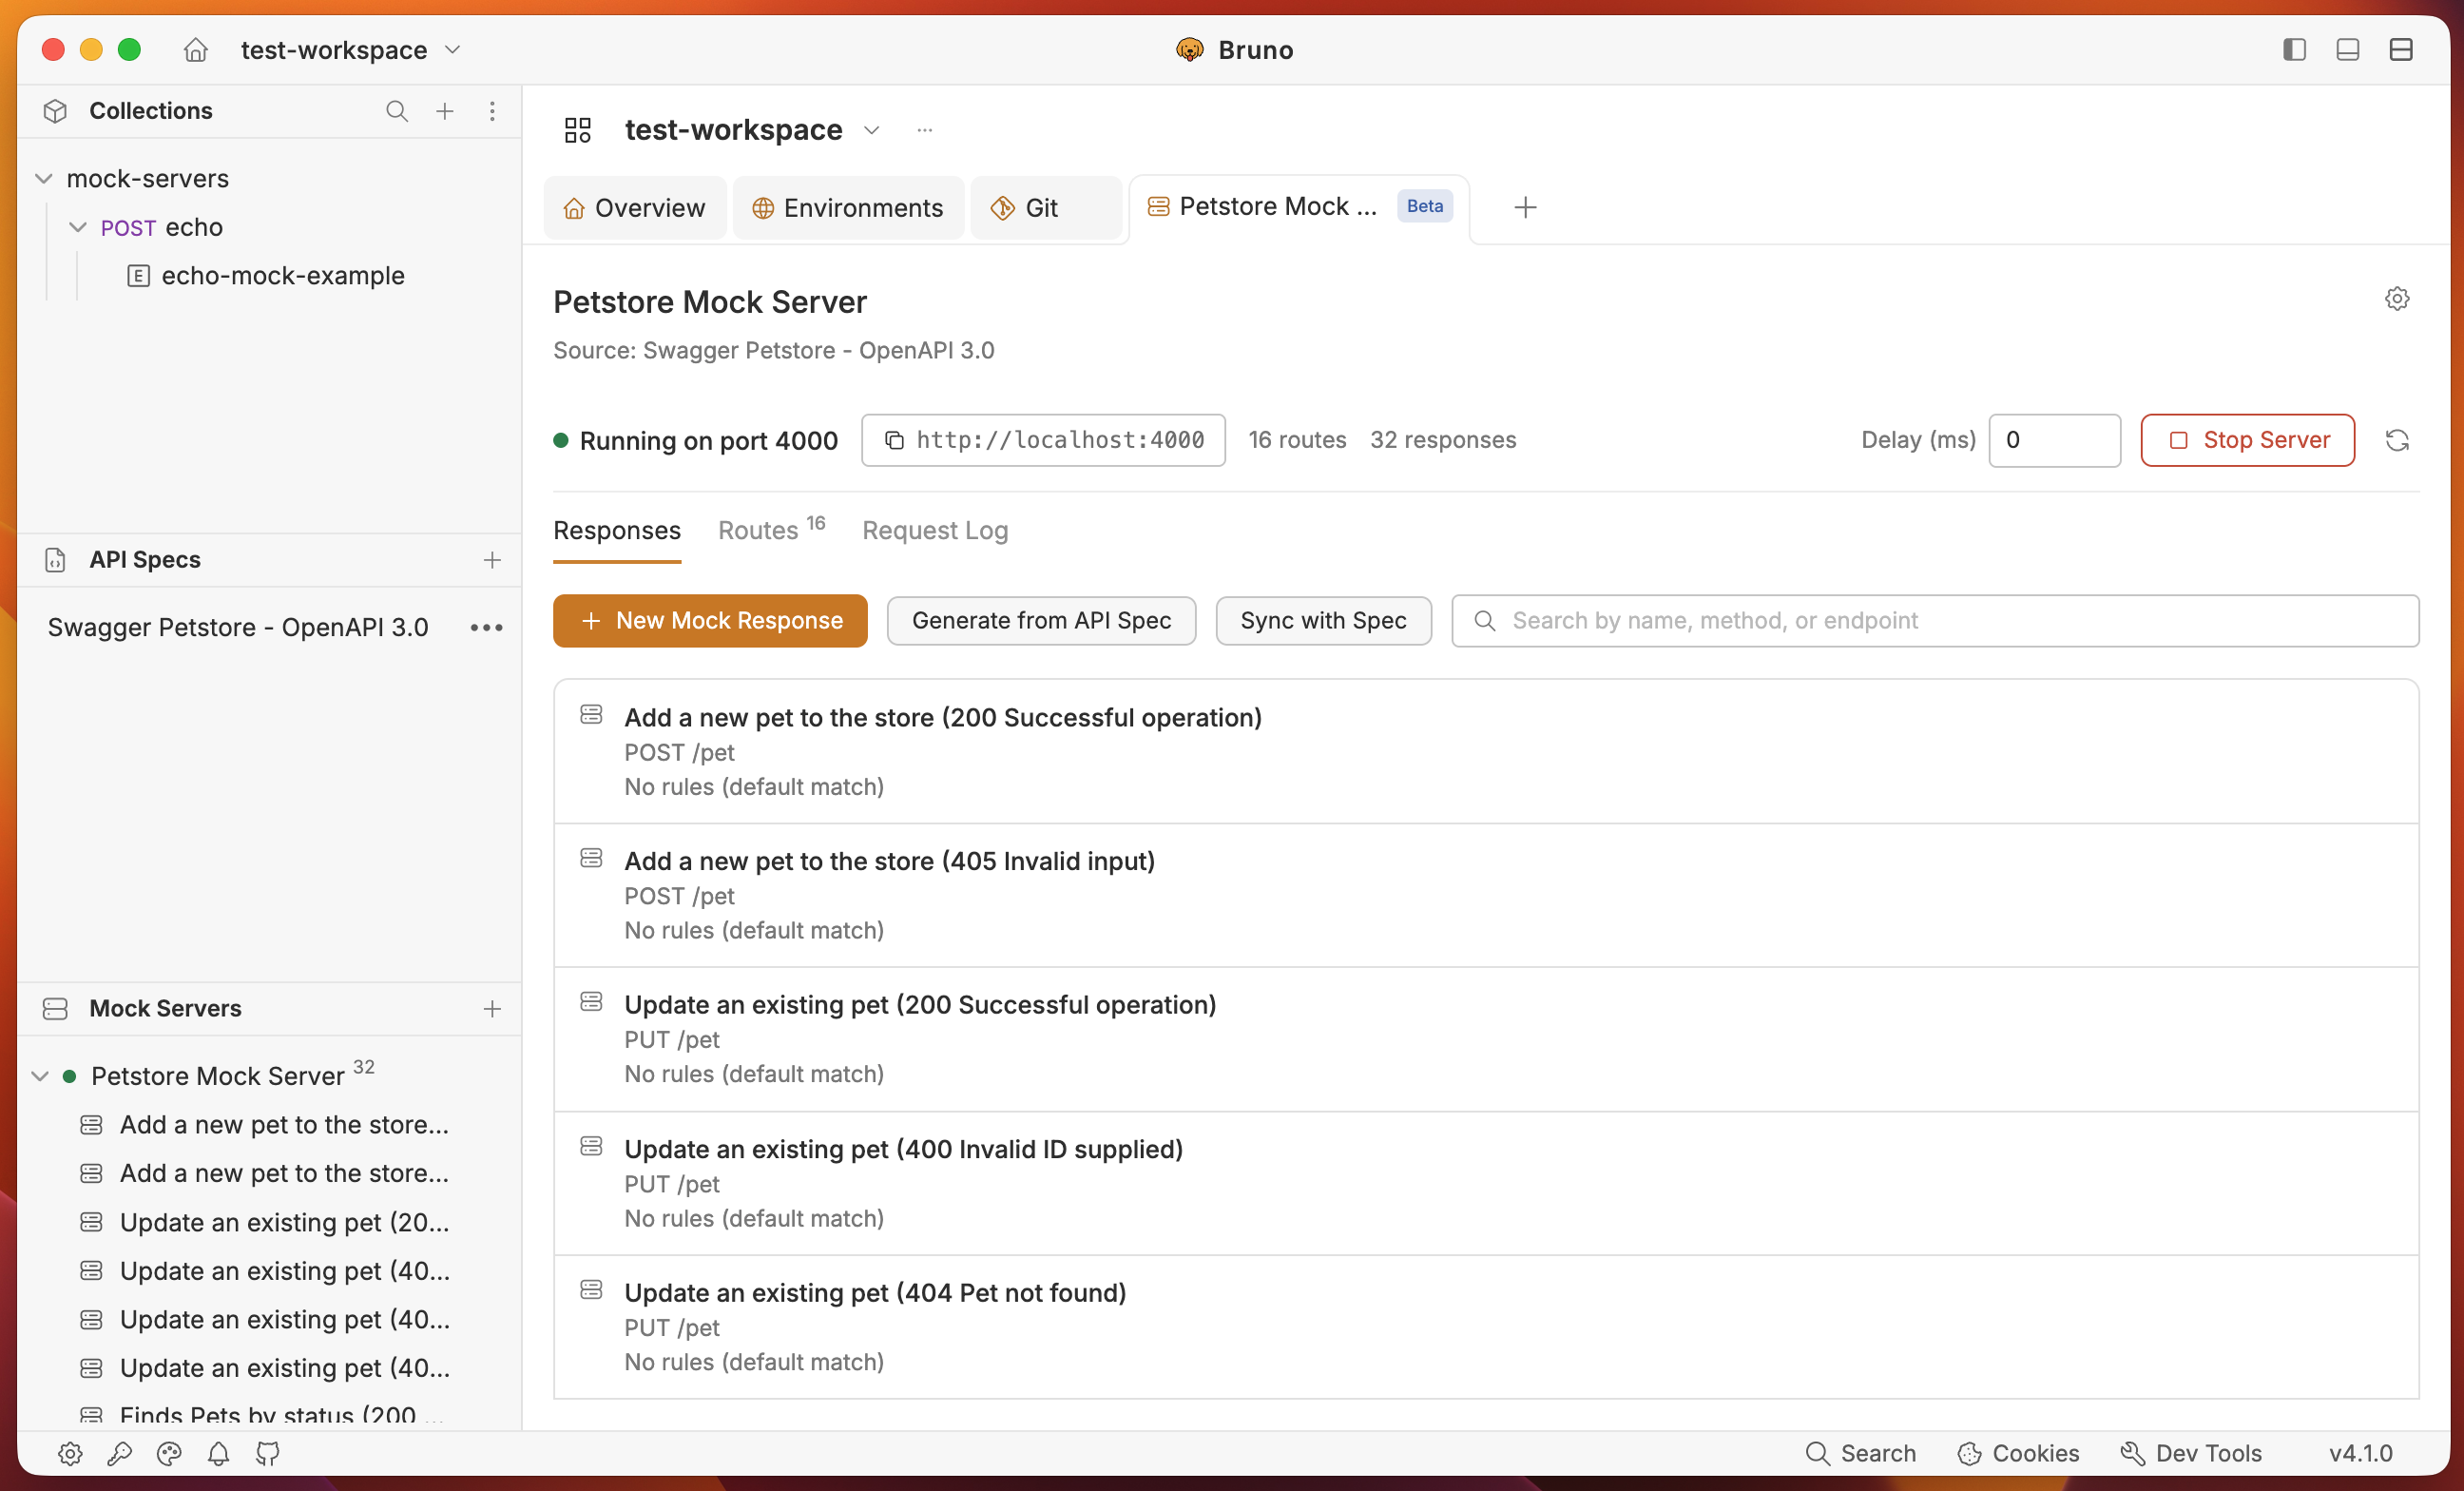
Task: Select sidebar item 'Update an existing pet (20...'
Action: coord(266,1222)
